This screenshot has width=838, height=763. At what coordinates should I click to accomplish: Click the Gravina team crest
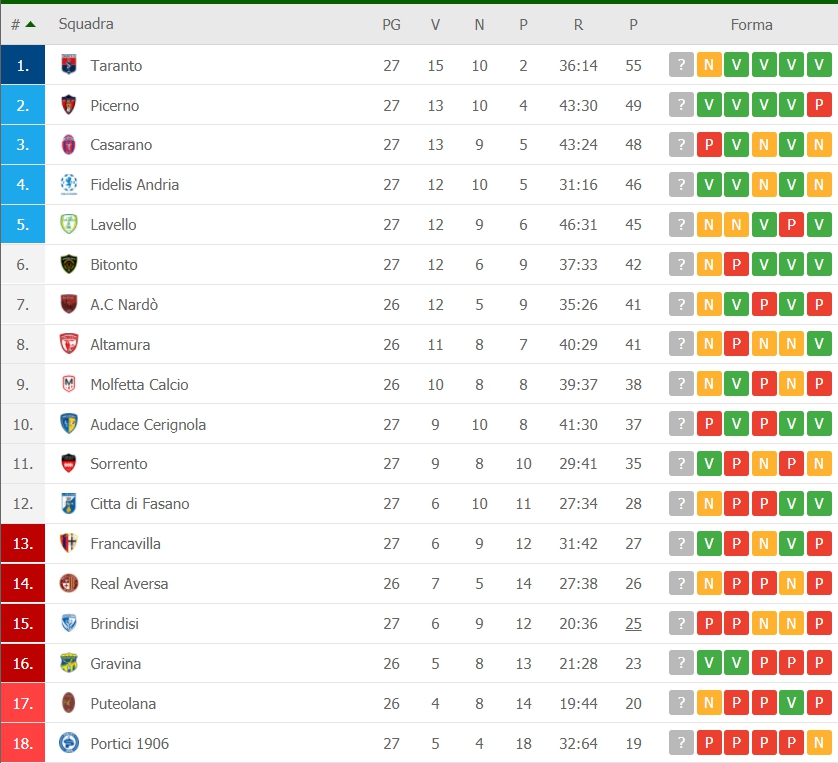click(69, 663)
